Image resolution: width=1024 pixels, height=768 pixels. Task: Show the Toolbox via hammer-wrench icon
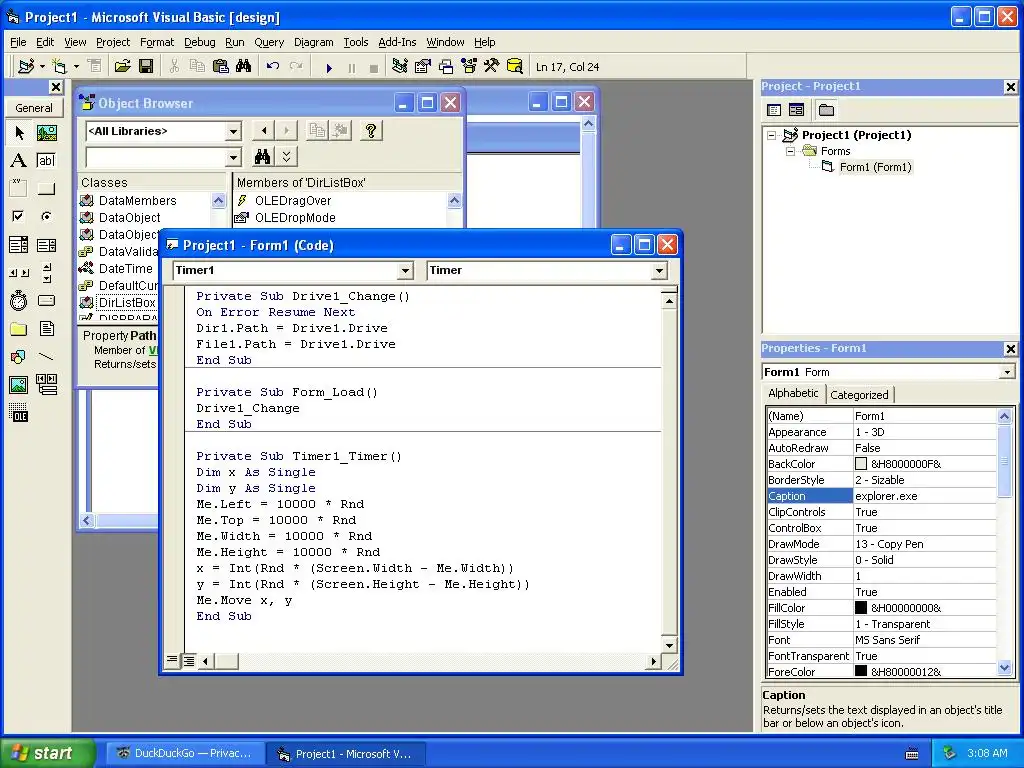(x=491, y=67)
